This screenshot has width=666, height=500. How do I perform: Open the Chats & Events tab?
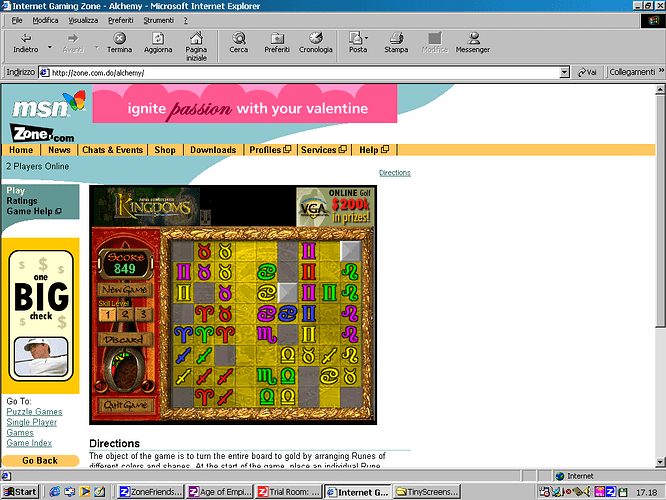click(113, 150)
